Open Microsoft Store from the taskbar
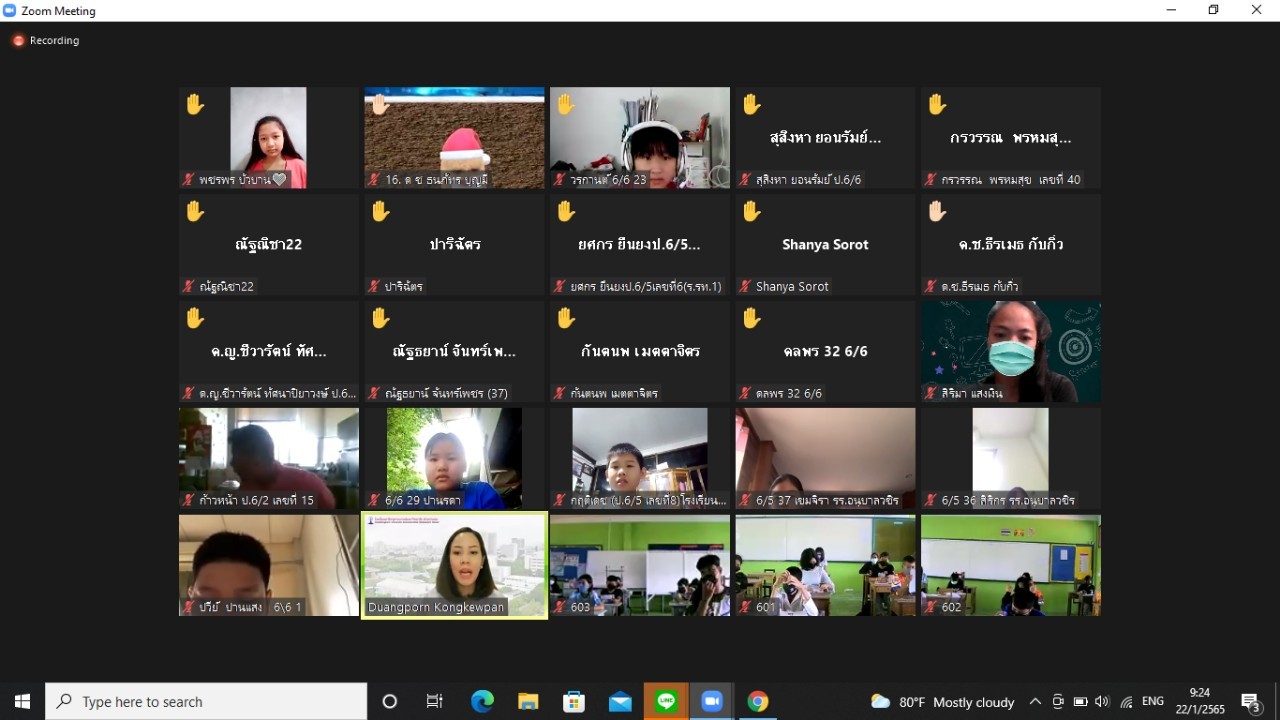This screenshot has width=1280, height=720. (574, 702)
